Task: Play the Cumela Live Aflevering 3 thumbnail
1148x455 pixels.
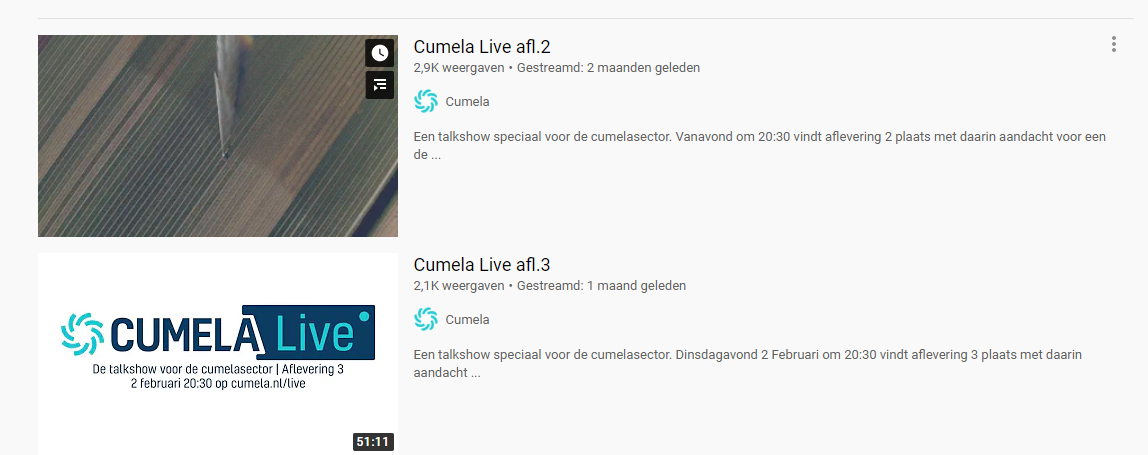Action: [x=217, y=354]
